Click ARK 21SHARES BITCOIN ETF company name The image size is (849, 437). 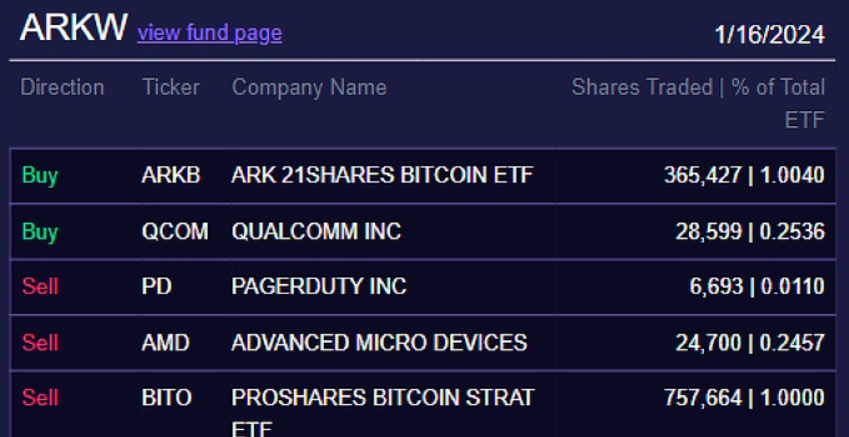[x=382, y=176]
